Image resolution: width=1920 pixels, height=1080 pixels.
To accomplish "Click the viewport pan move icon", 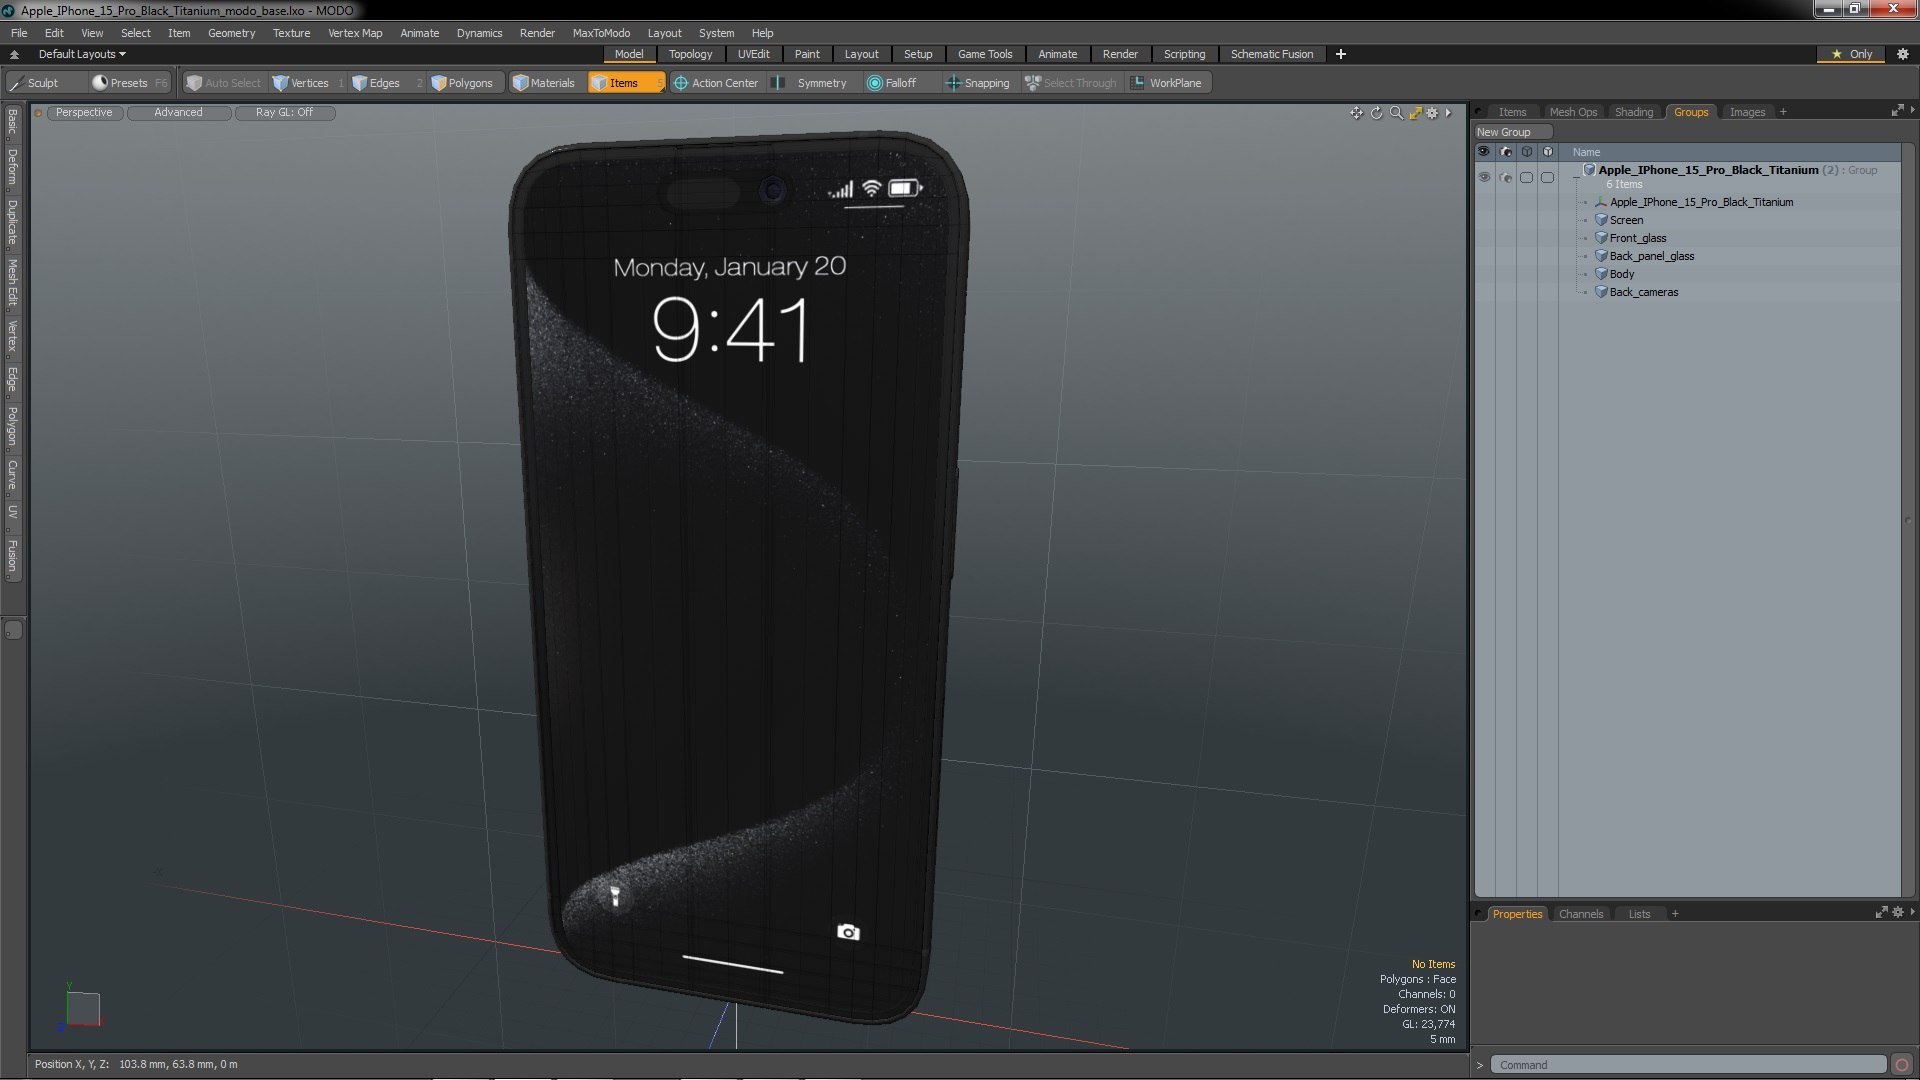I will coord(1356,113).
